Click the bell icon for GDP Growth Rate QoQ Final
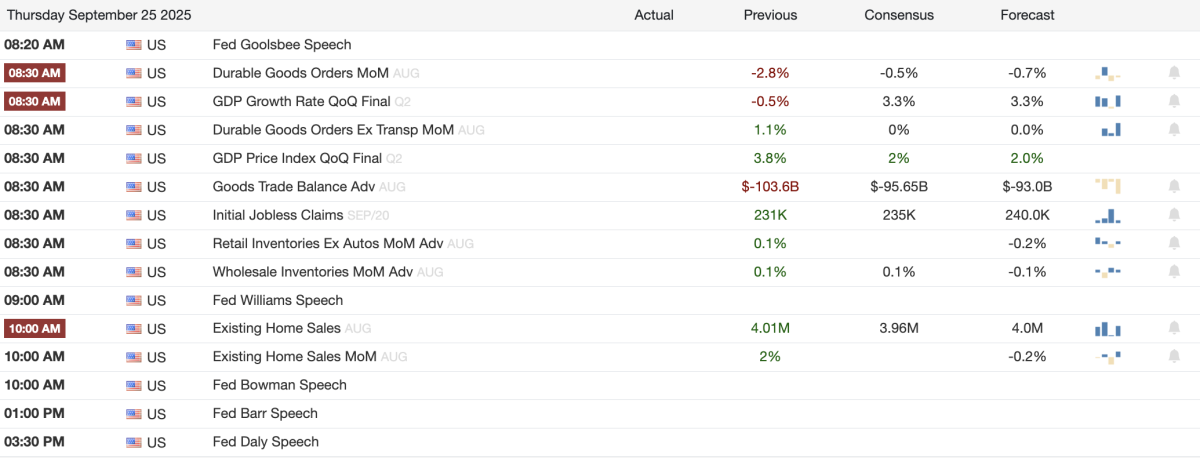Screen dimensions: 1200x458 click(x=1174, y=101)
